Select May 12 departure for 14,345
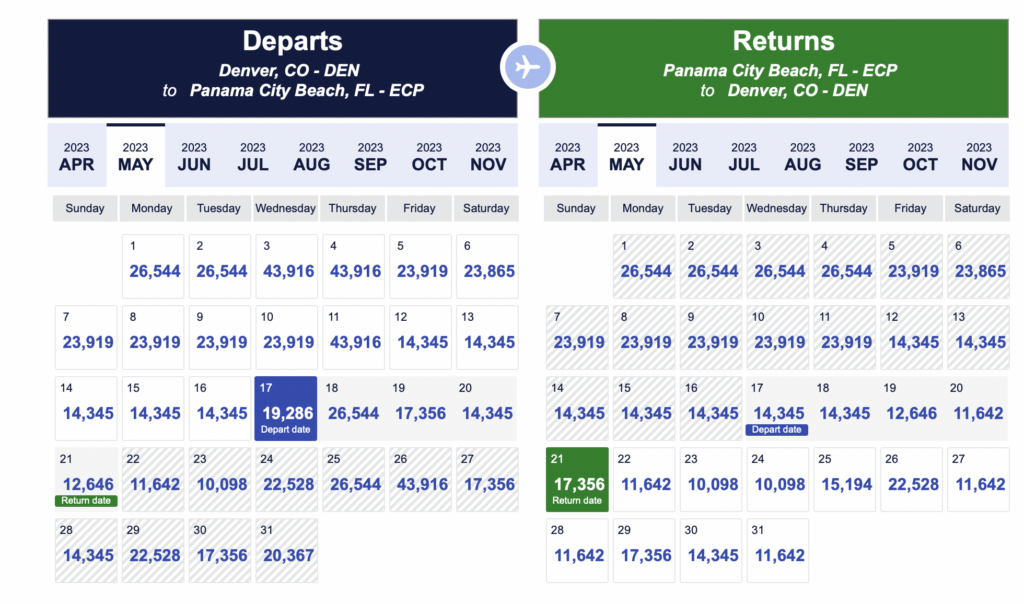This screenshot has height=604, width=1024. coord(419,336)
